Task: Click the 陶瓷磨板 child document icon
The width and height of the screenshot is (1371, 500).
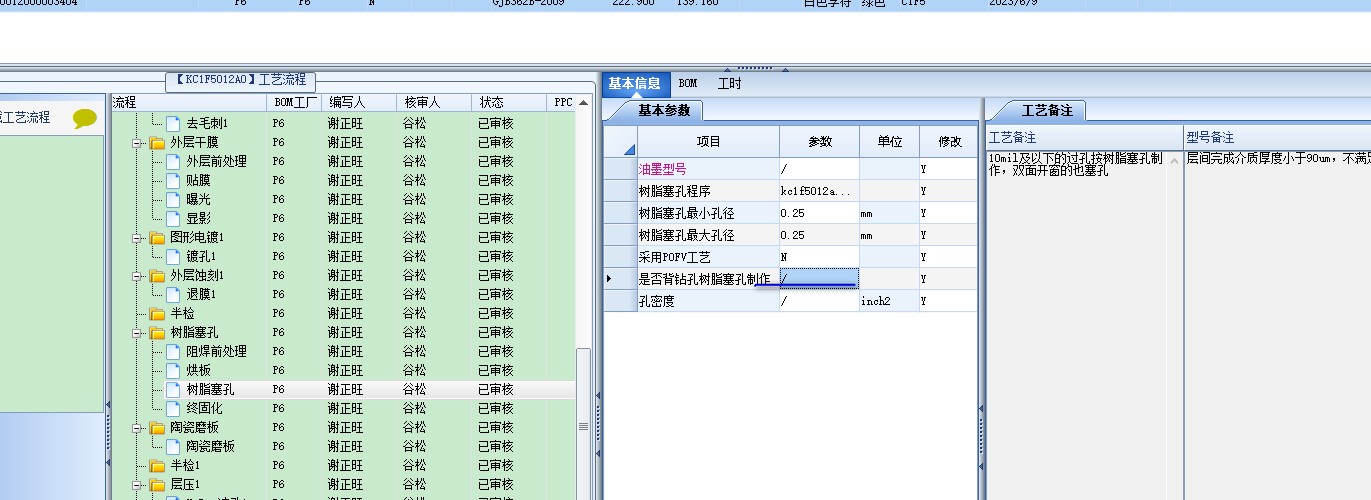Action: pyautogui.click(x=173, y=446)
